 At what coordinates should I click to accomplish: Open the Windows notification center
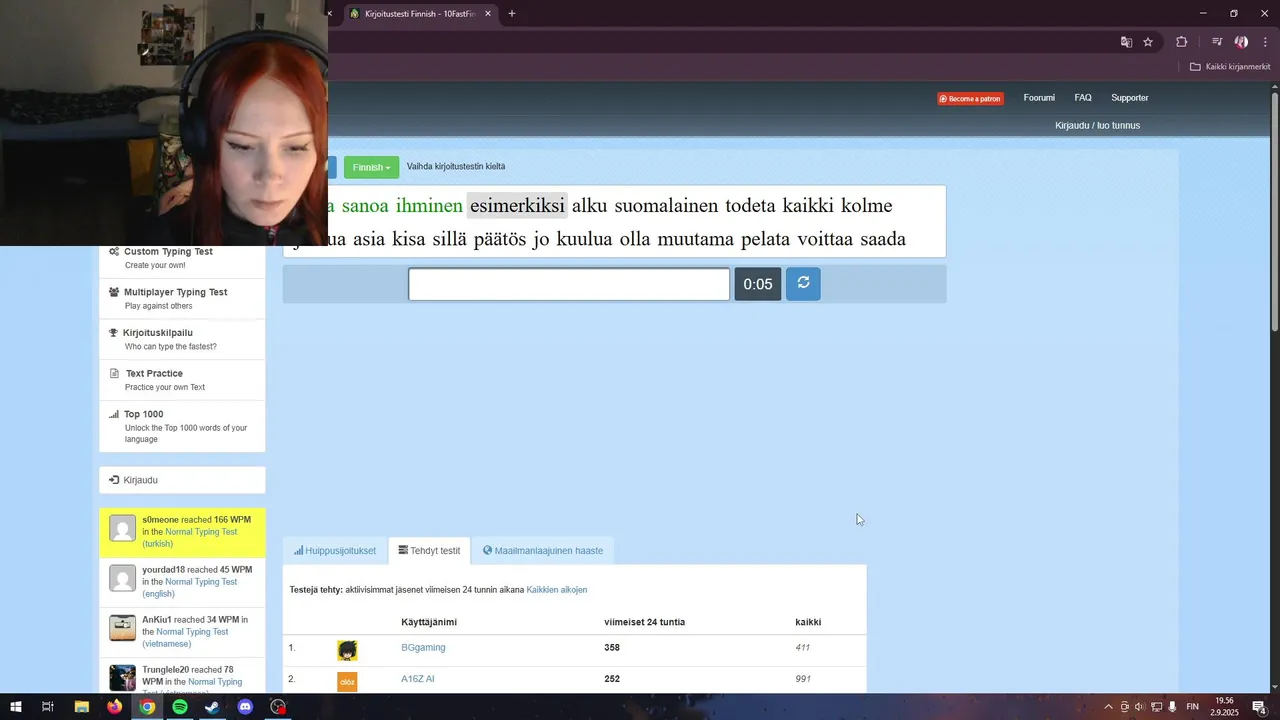1259,707
